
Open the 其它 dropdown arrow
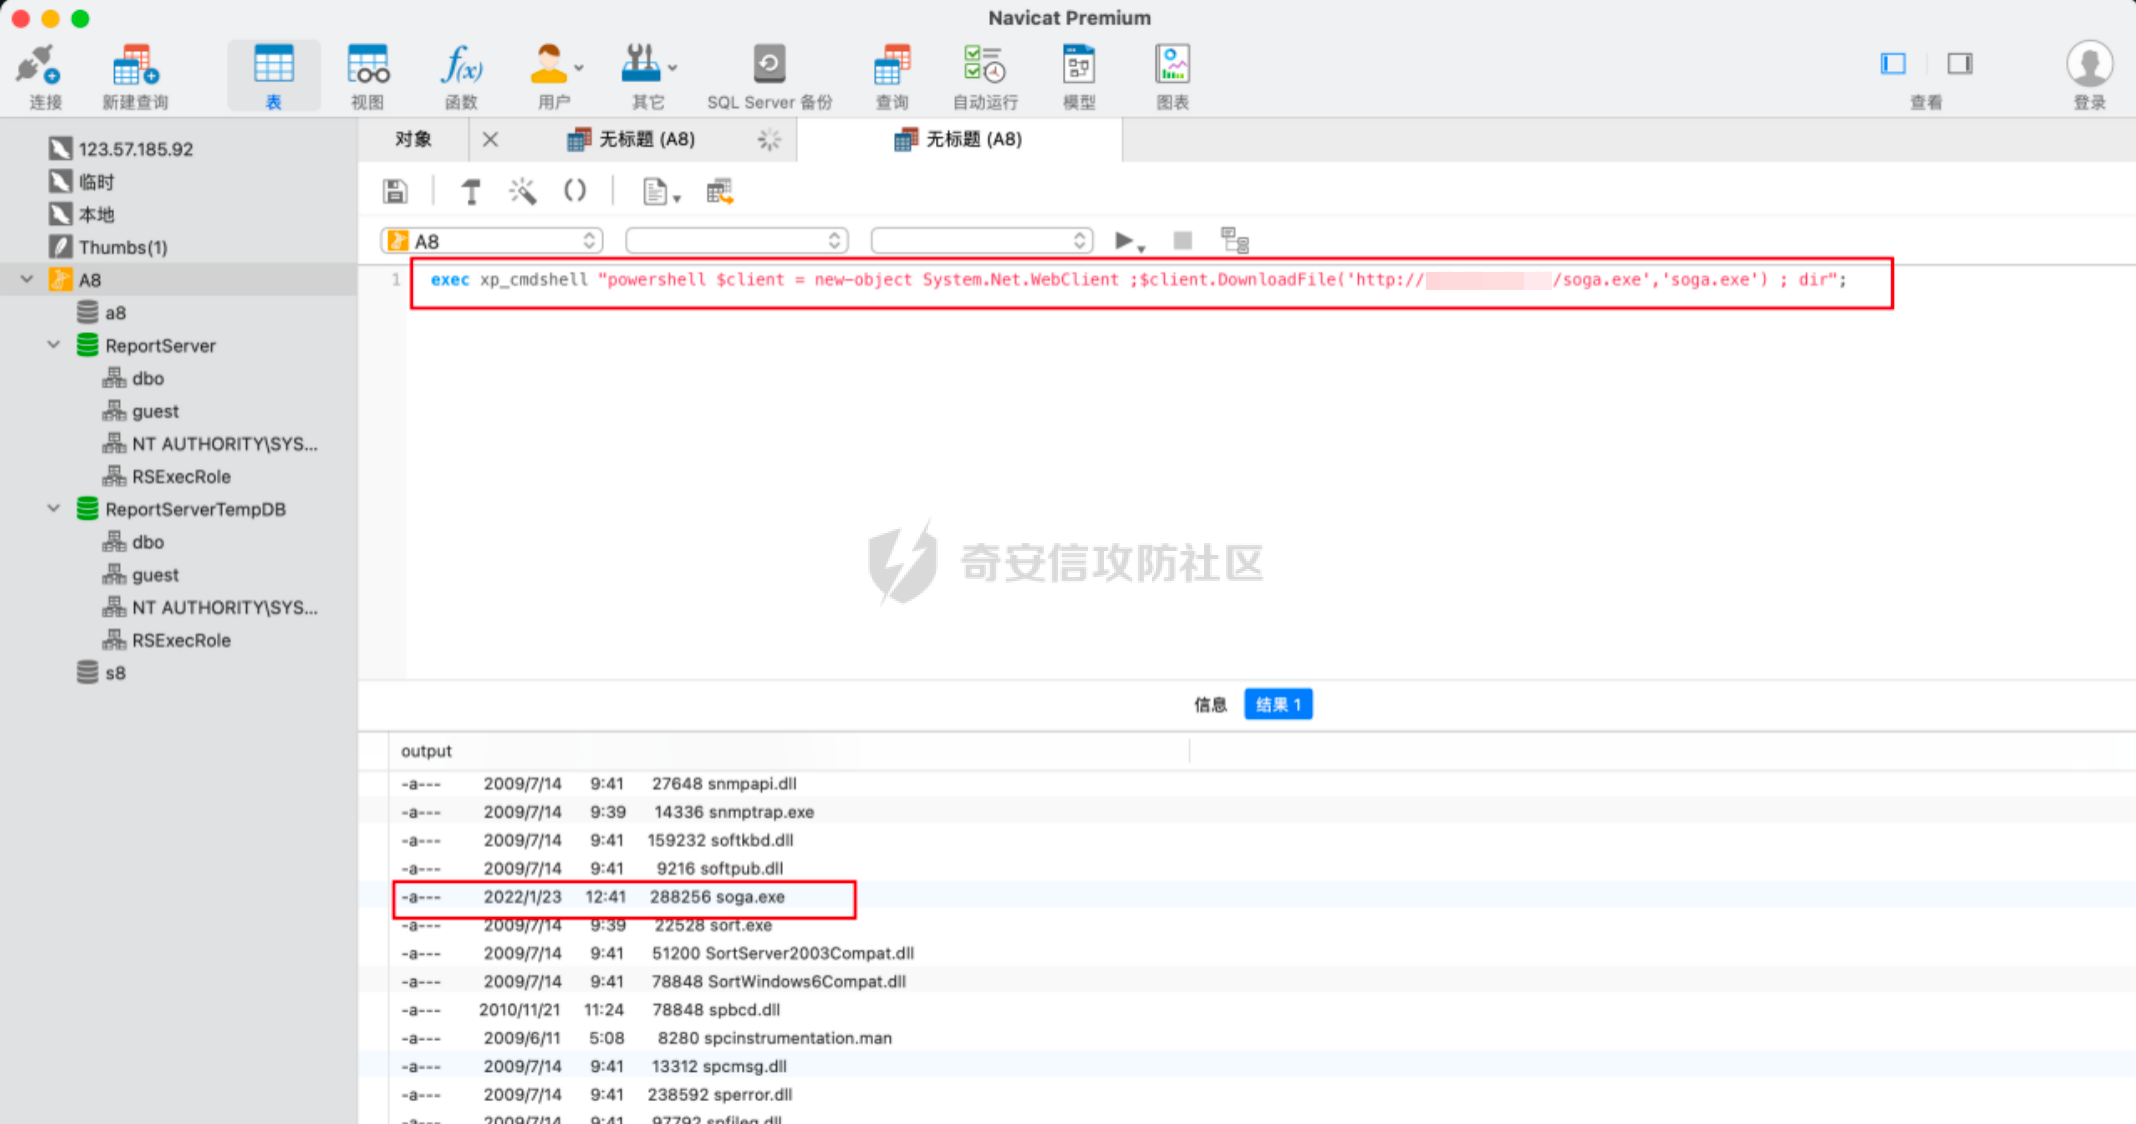pyautogui.click(x=673, y=68)
